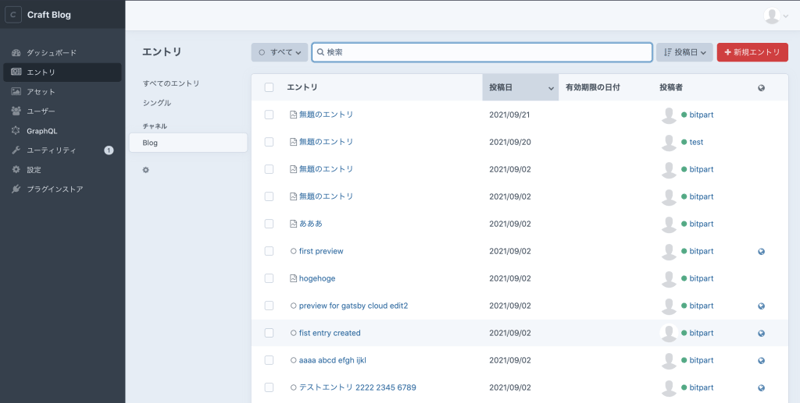Select the Blog channel source
The width and height of the screenshot is (800, 403).
150,143
